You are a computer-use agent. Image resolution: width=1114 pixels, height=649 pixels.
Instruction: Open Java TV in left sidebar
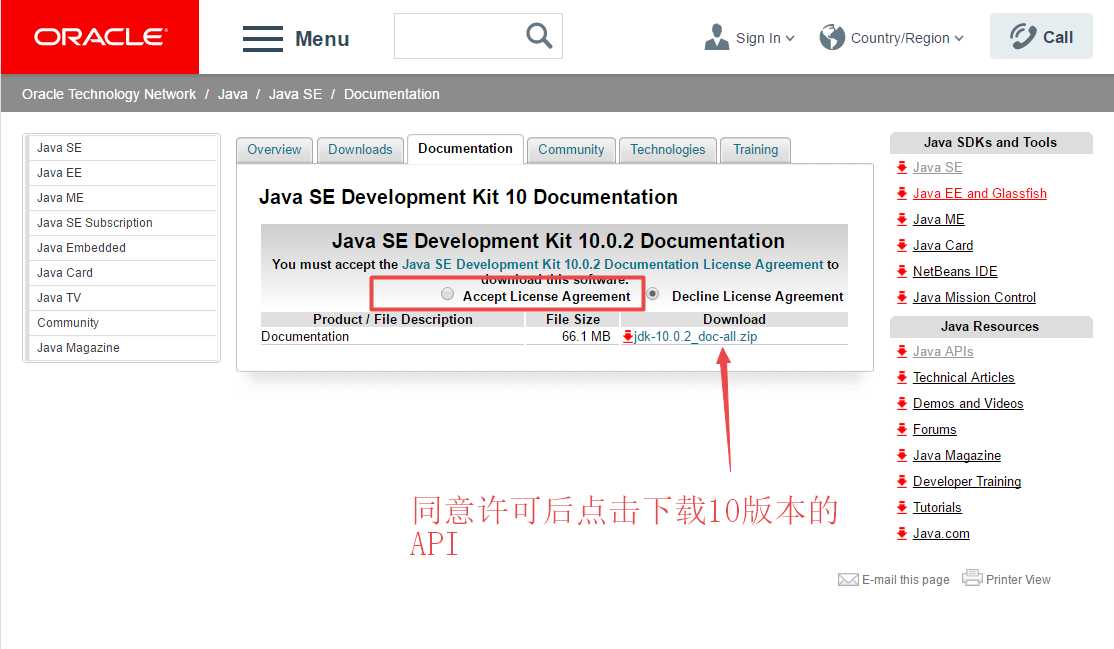click(x=122, y=297)
